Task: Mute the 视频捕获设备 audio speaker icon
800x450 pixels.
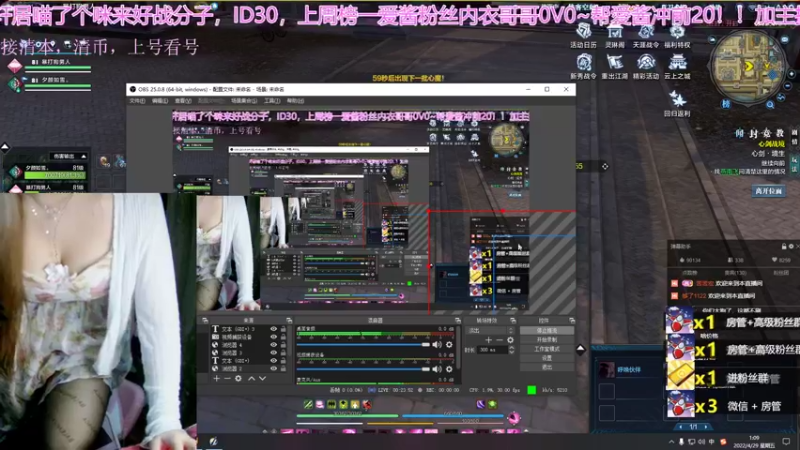Action: click(437, 369)
